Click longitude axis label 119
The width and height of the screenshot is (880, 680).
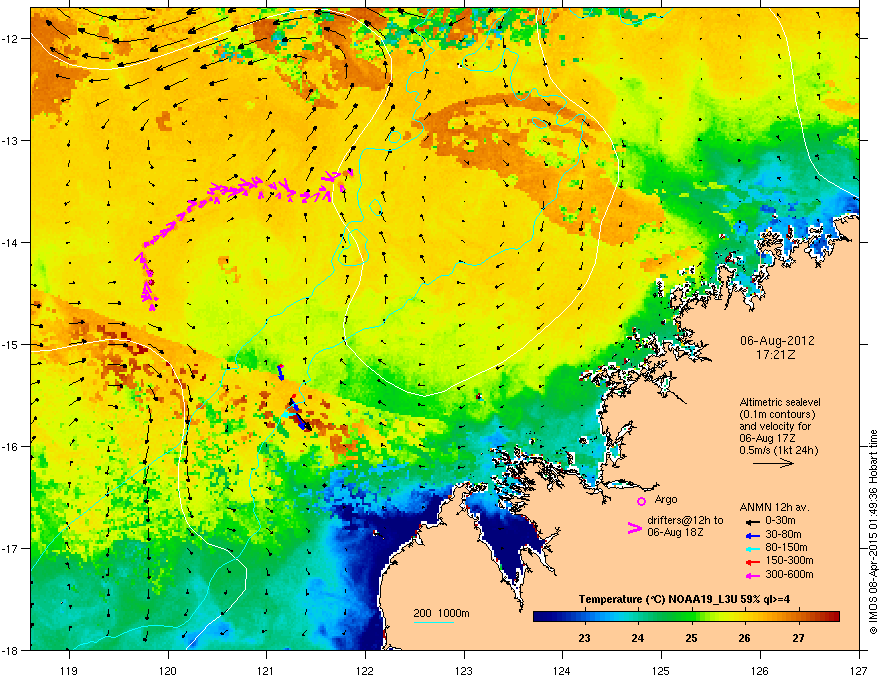[x=69, y=670]
